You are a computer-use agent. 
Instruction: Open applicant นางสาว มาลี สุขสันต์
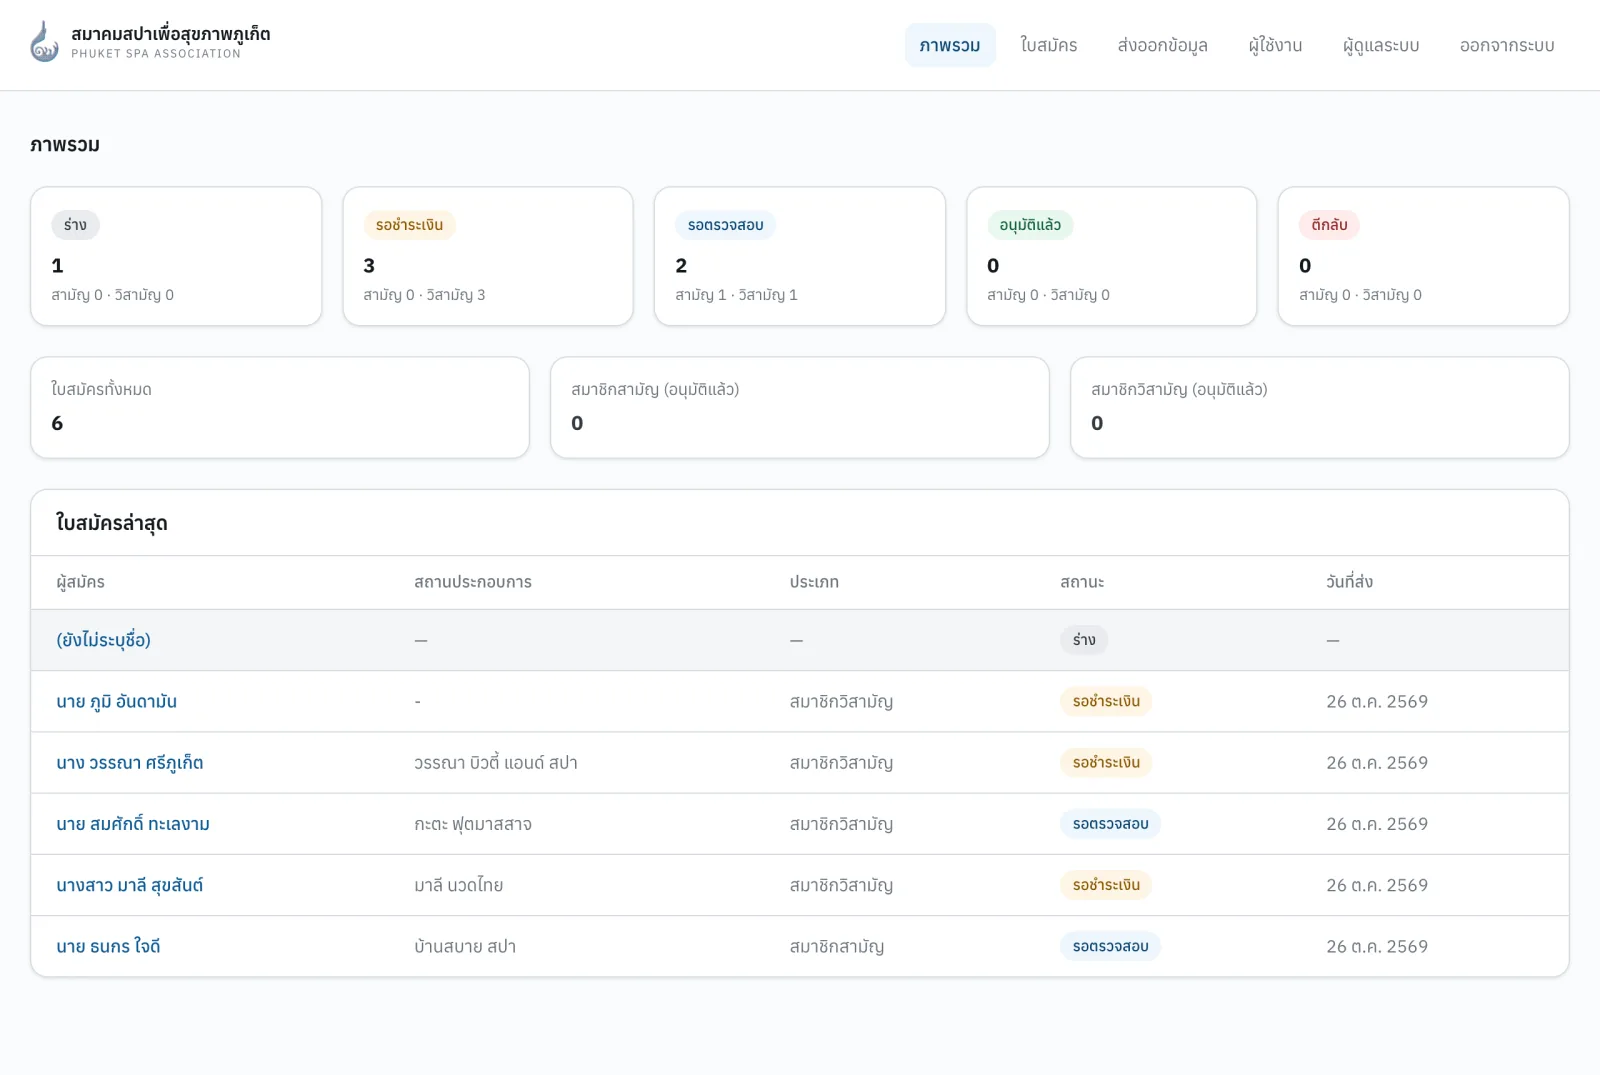coord(130,885)
